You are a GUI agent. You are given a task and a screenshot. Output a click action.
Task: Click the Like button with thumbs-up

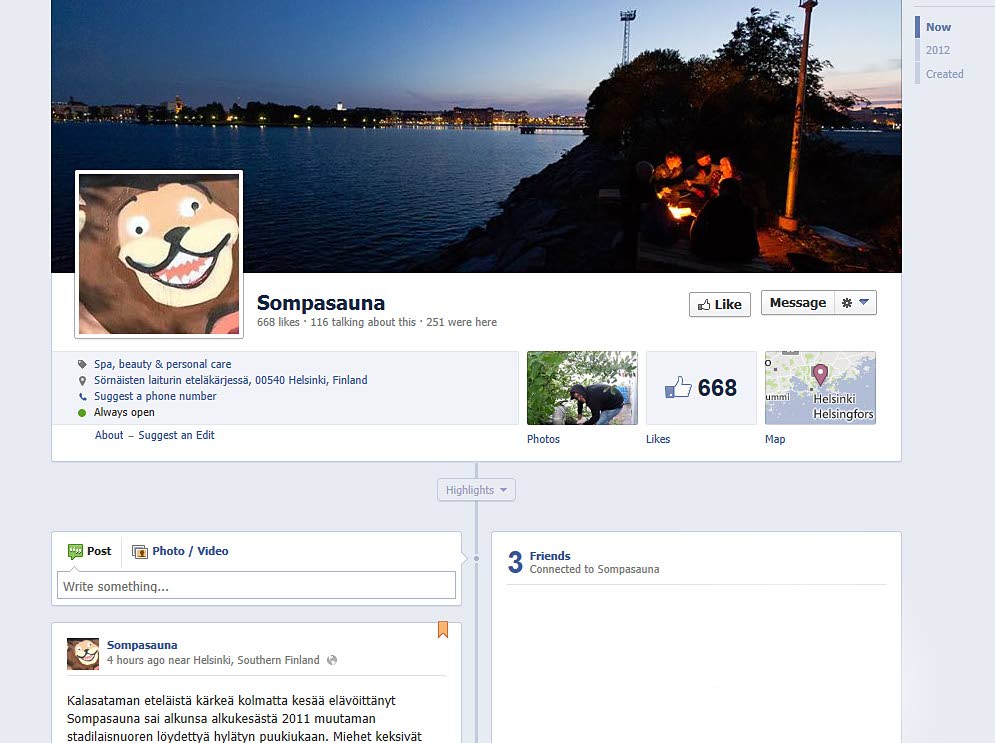(720, 304)
